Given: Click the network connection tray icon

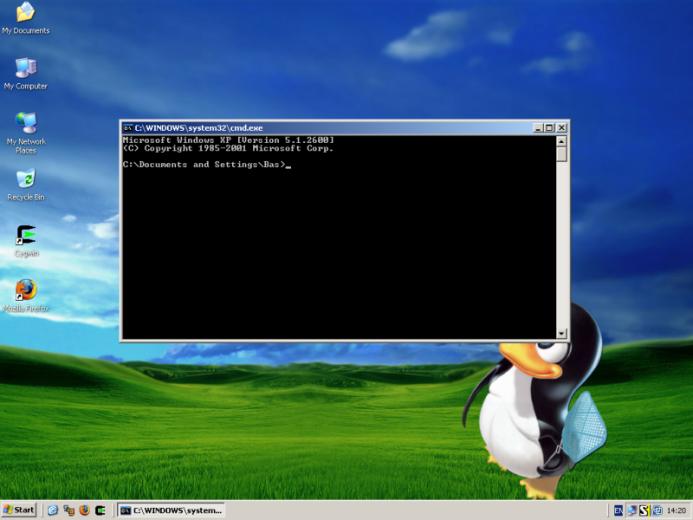Looking at the screenshot, I should pyautogui.click(x=632, y=511).
